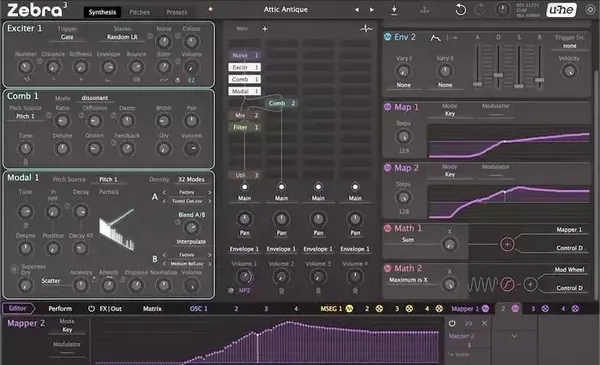Click the Modal 1 partials spectrum display

pos(117,230)
